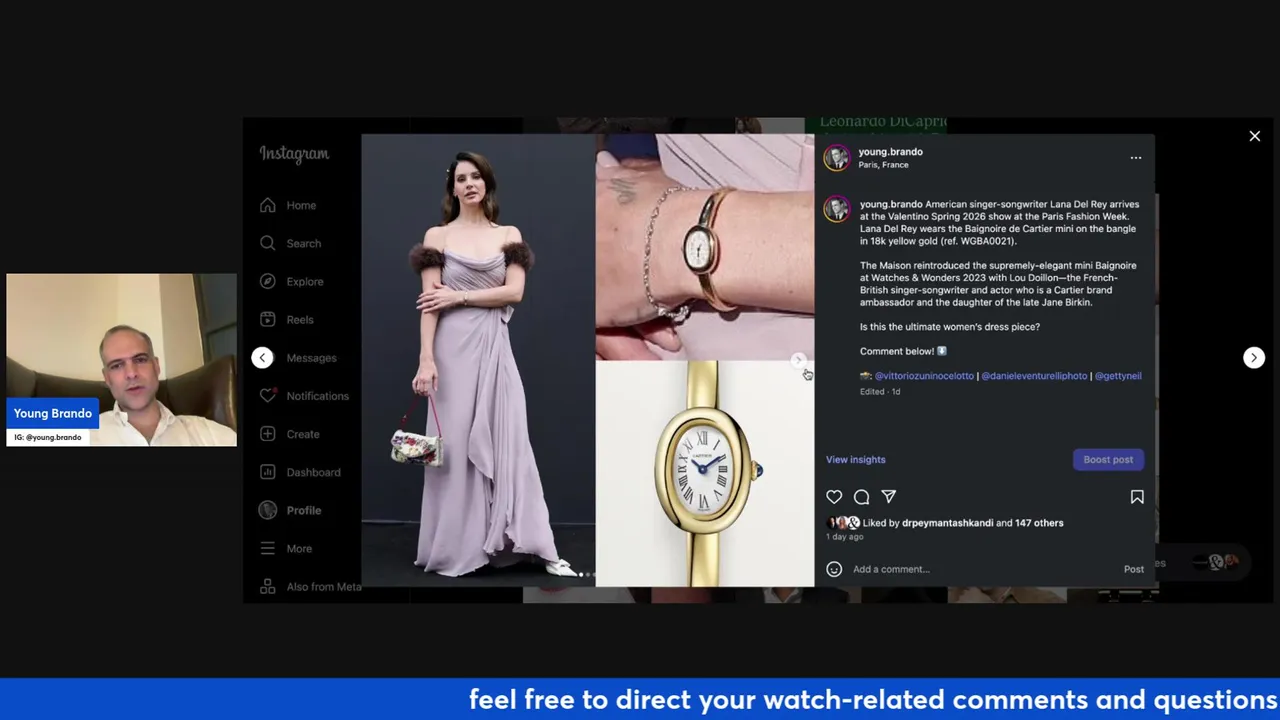The height and width of the screenshot is (720, 1280).
Task: Open Messages menu item
Action: (x=311, y=358)
